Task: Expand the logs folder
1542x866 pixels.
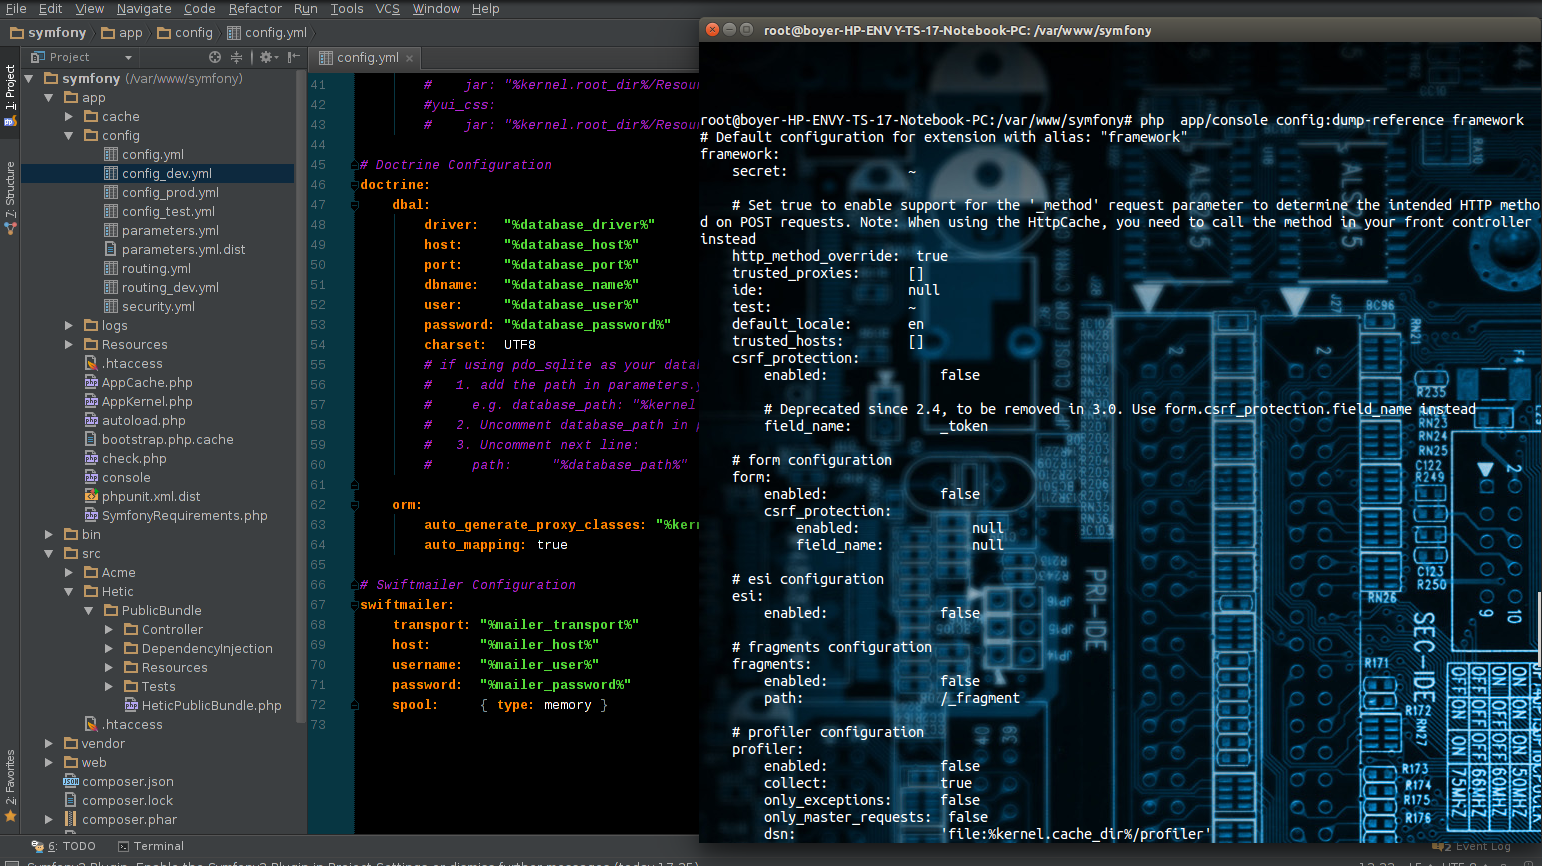Action: (x=69, y=325)
